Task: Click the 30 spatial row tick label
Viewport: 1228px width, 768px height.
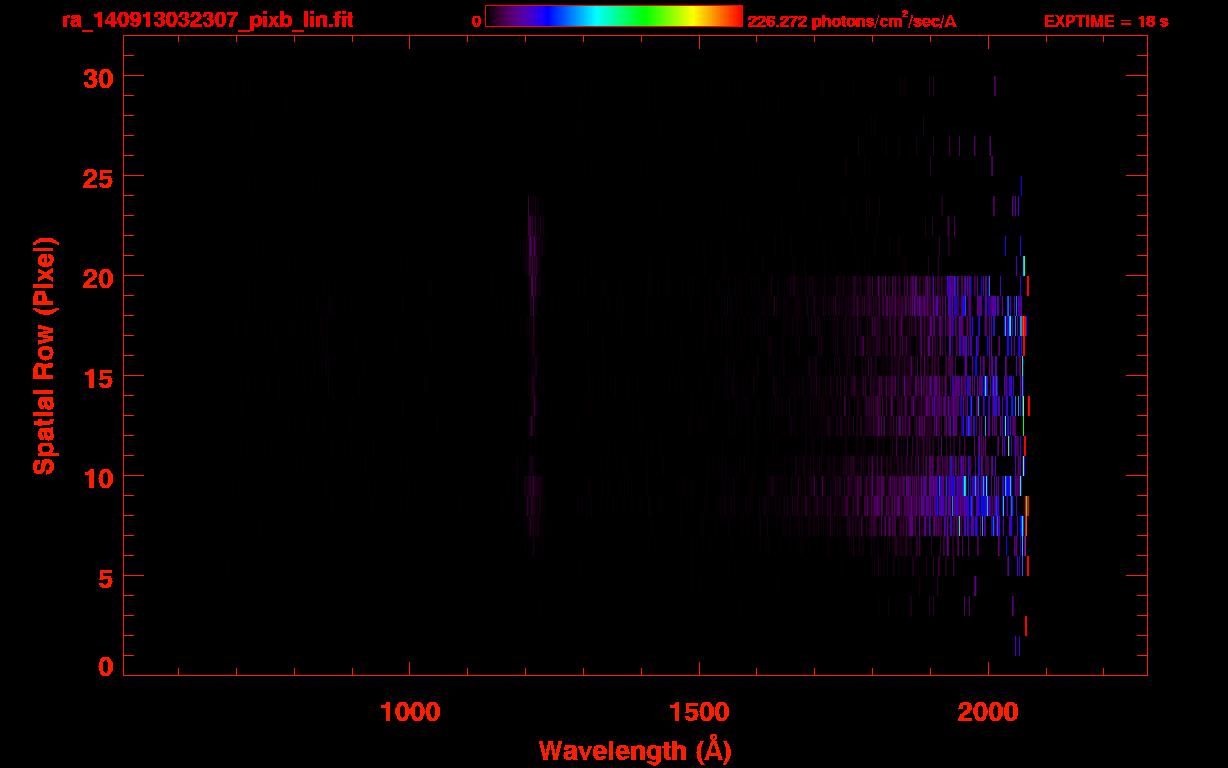Action: click(97, 77)
